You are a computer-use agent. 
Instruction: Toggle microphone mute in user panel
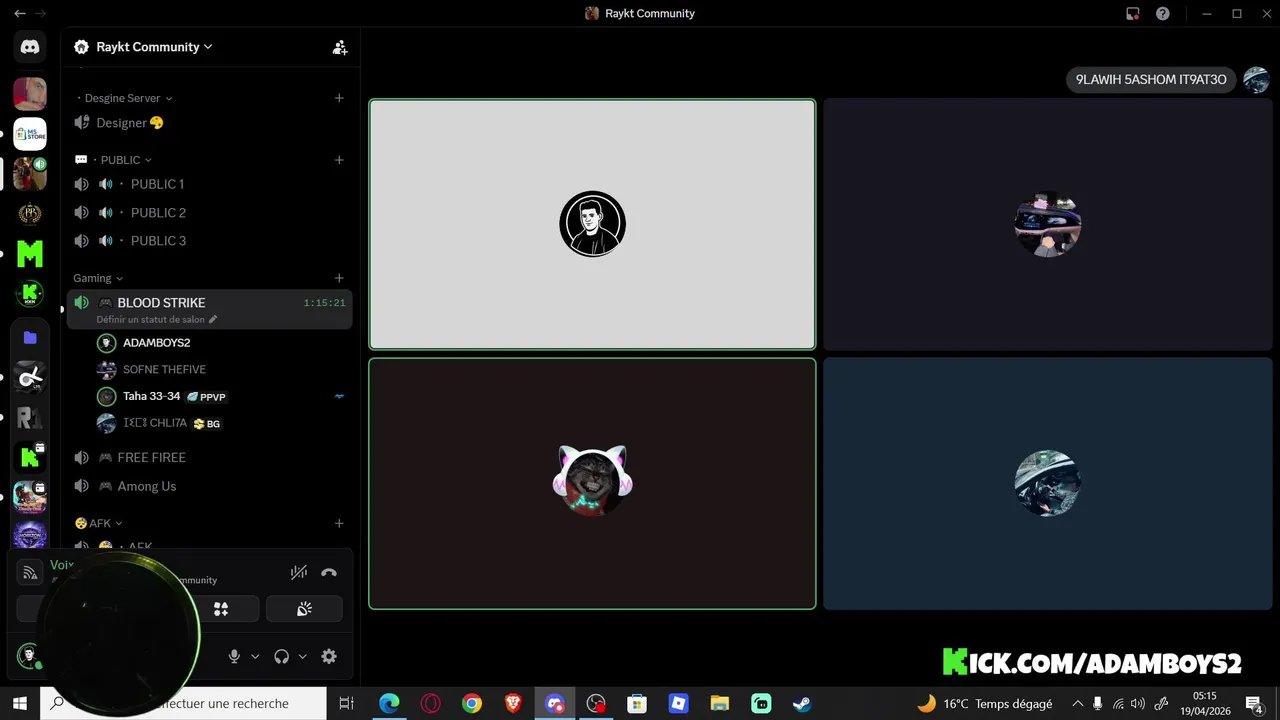pyautogui.click(x=234, y=657)
